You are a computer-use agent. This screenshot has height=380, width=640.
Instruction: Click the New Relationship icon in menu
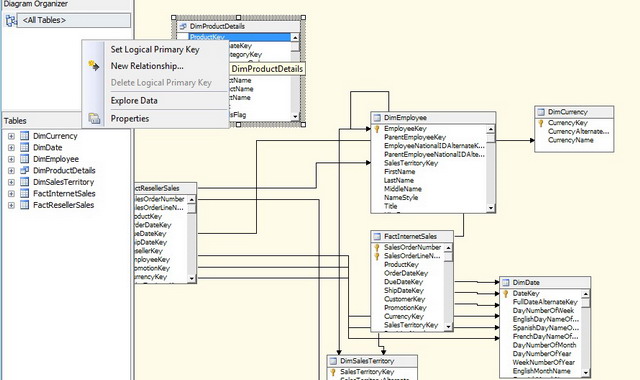pos(93,65)
